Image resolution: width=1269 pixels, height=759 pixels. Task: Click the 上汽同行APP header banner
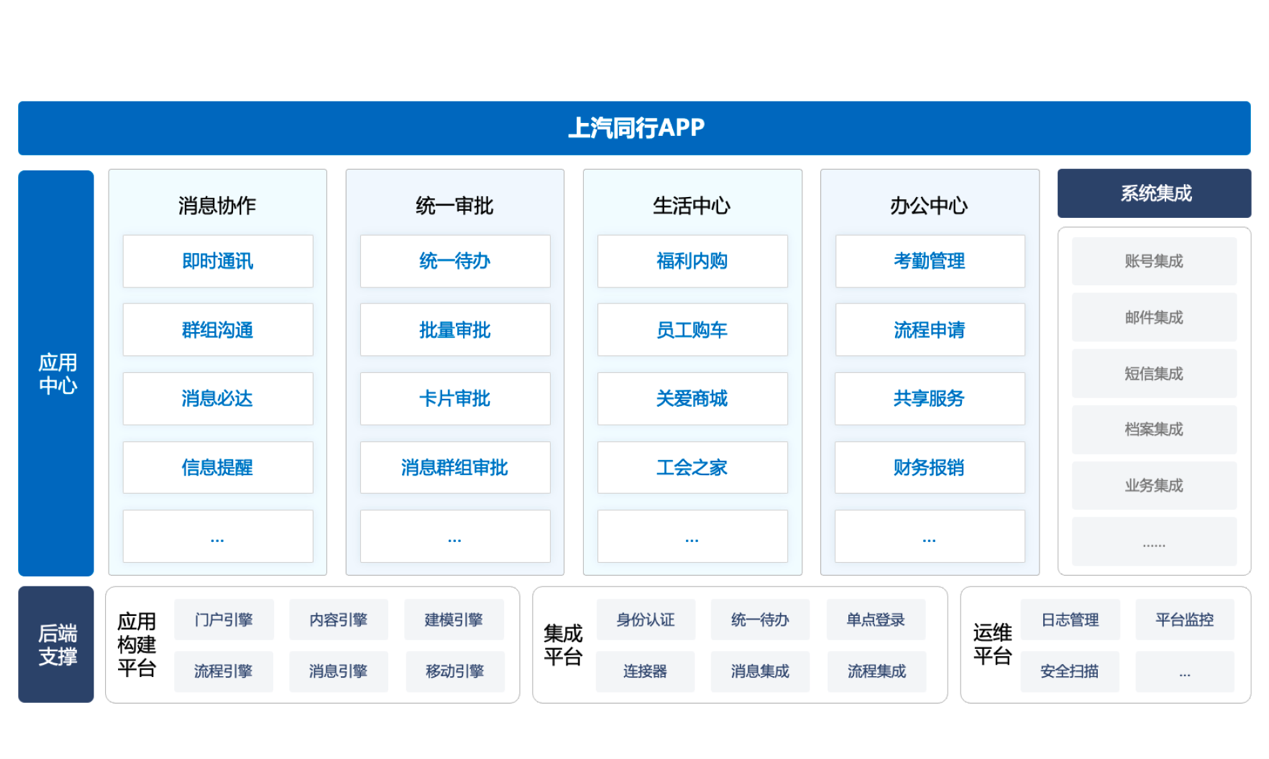click(634, 128)
